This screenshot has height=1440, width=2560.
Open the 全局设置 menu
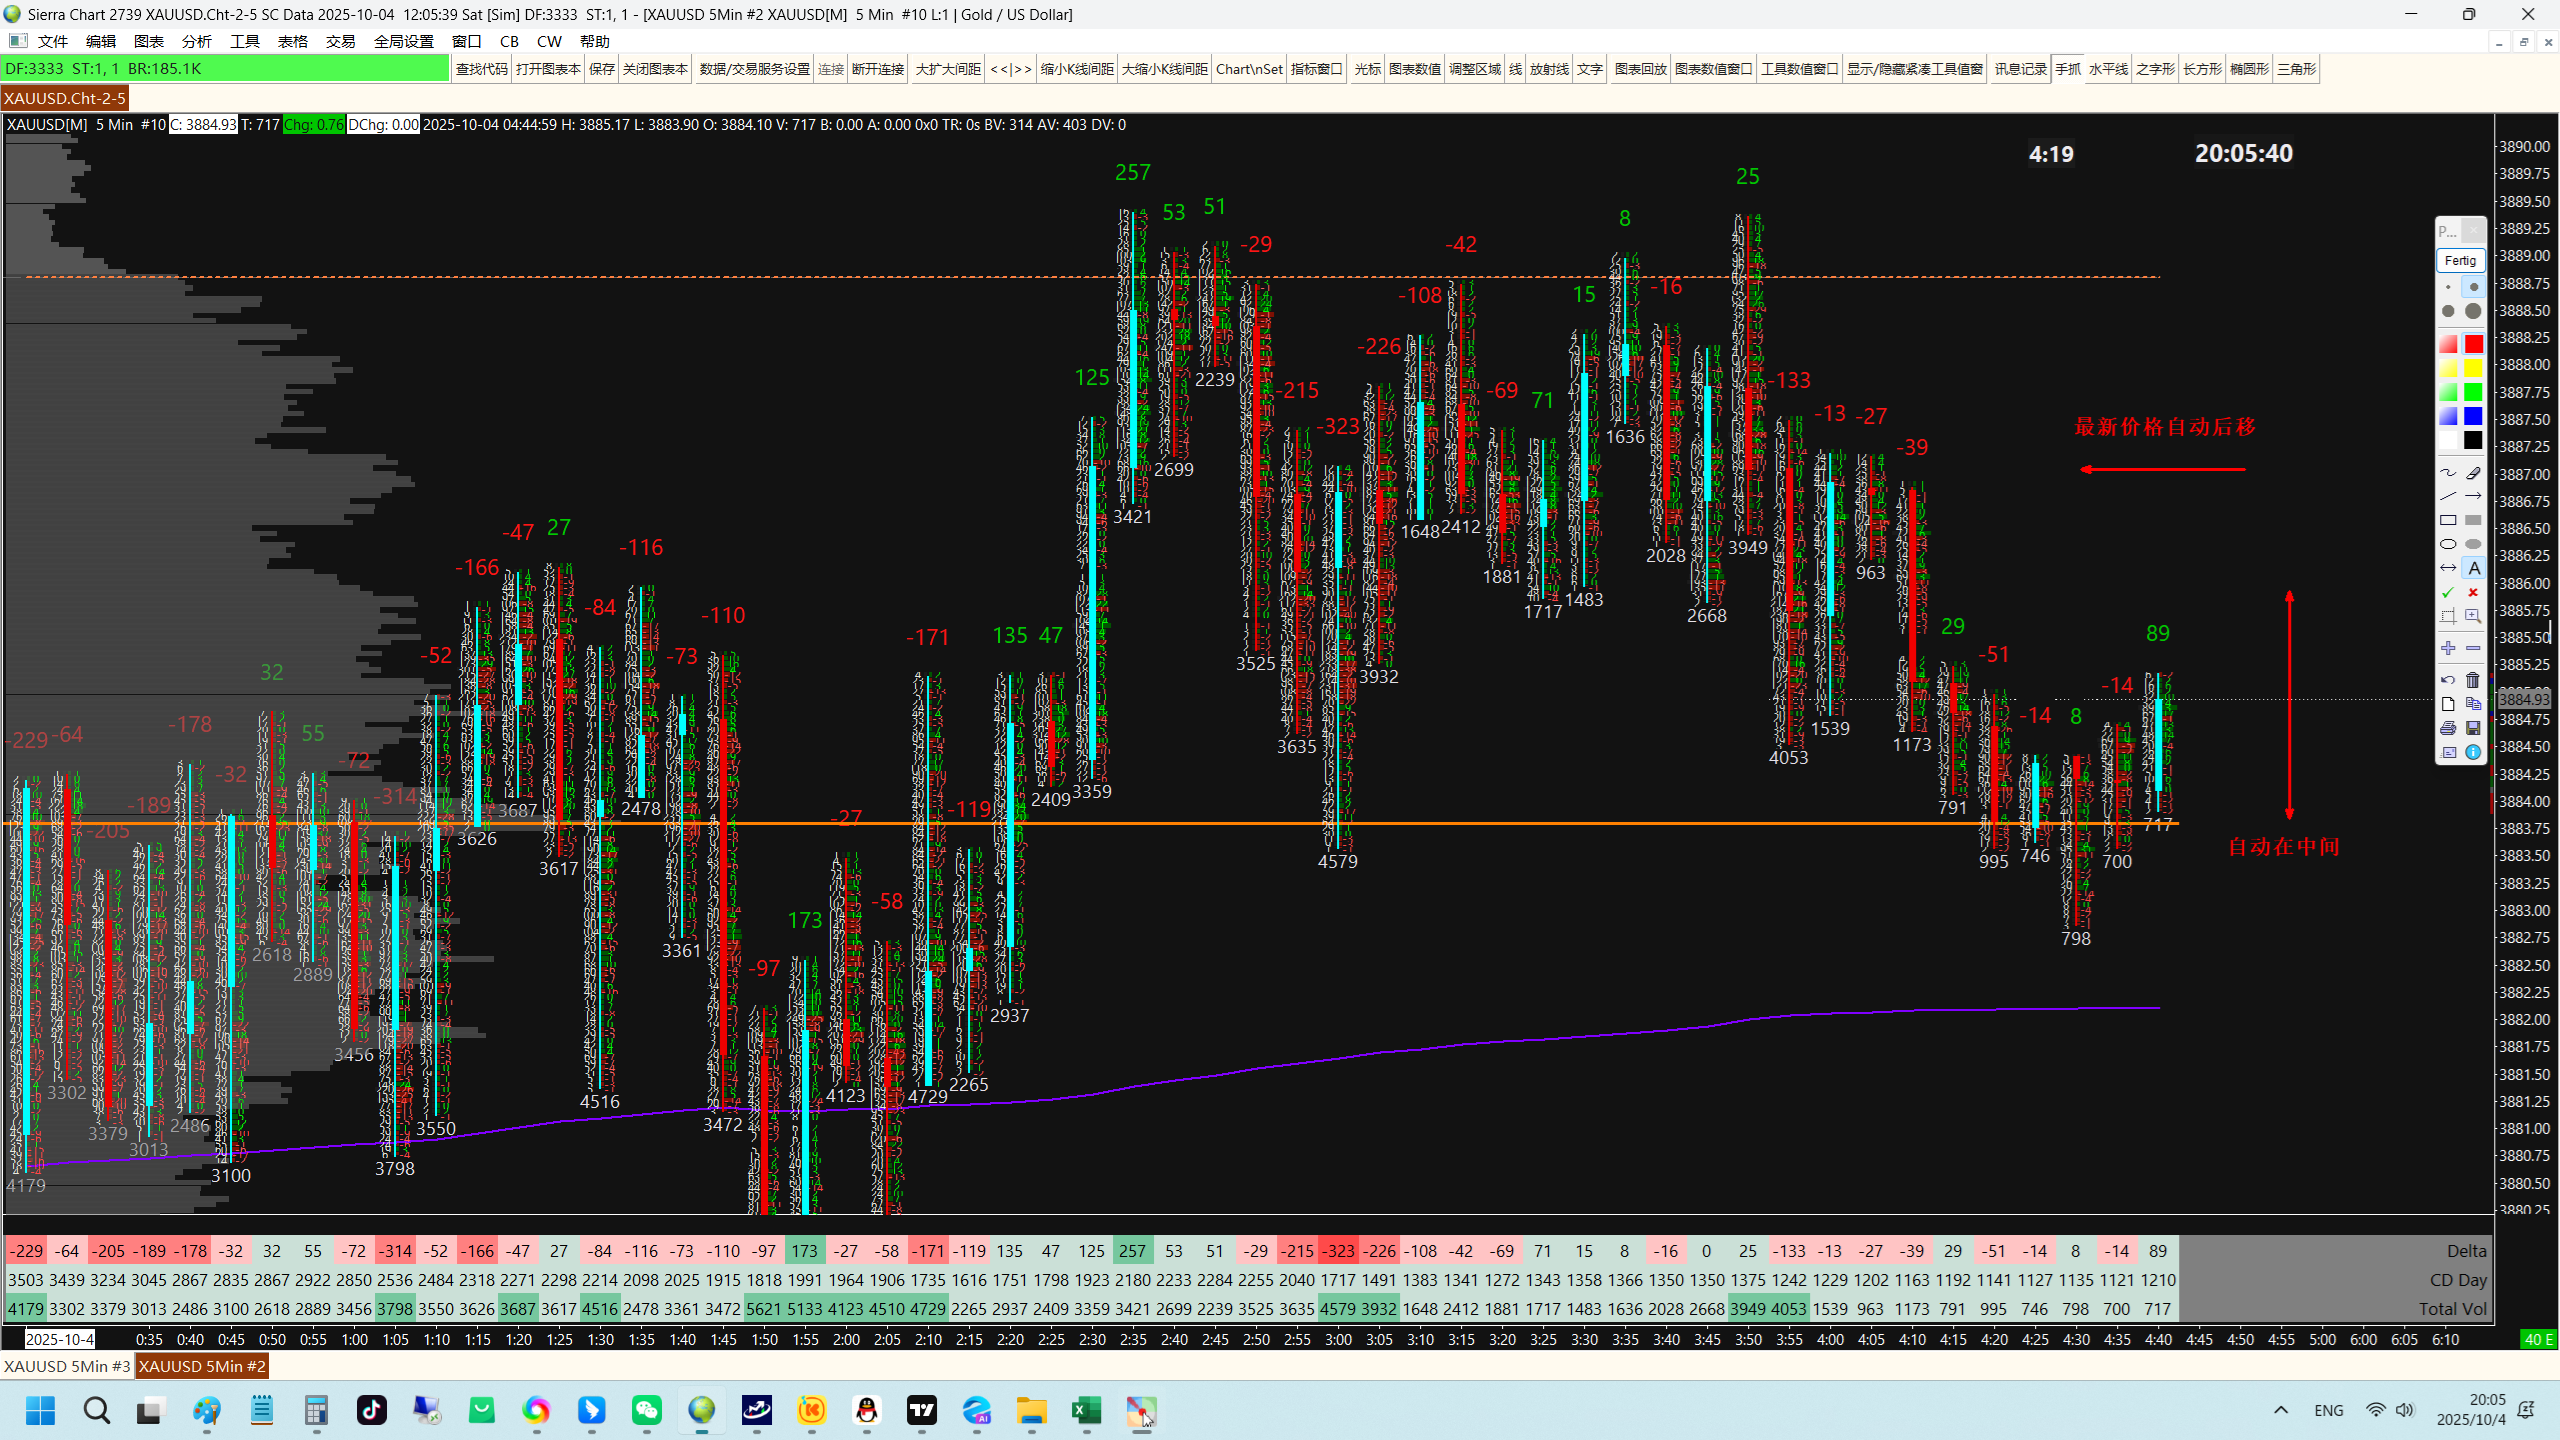pyautogui.click(x=403, y=41)
